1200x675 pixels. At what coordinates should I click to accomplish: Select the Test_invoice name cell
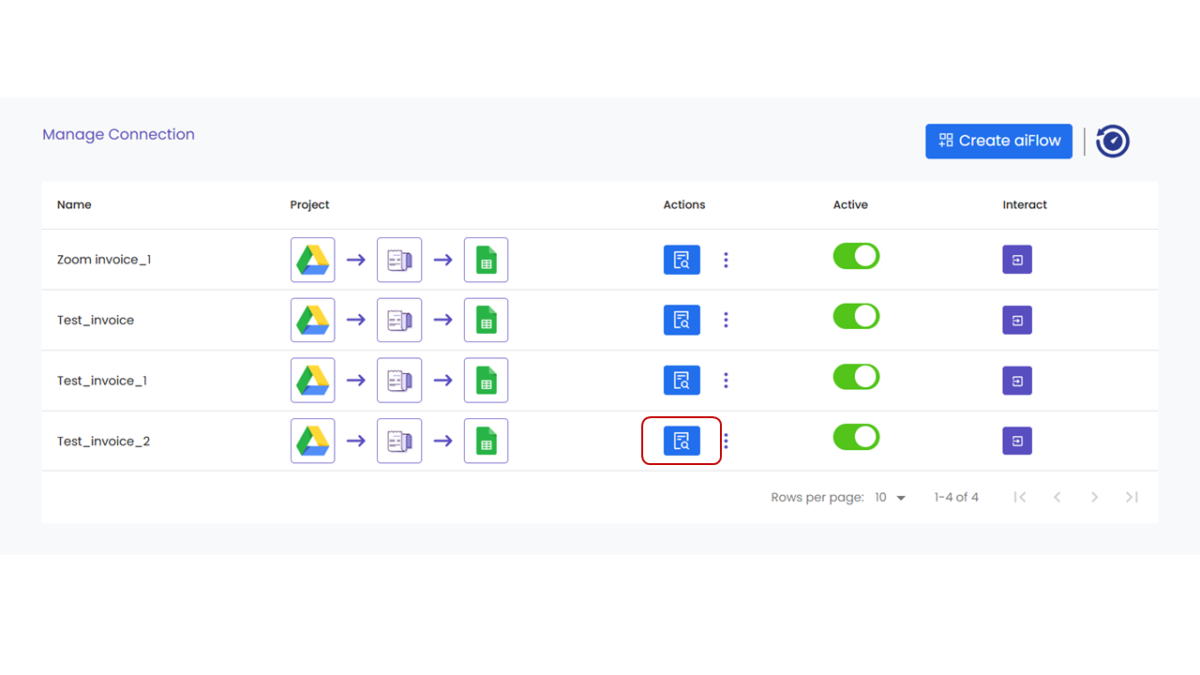tap(95, 320)
